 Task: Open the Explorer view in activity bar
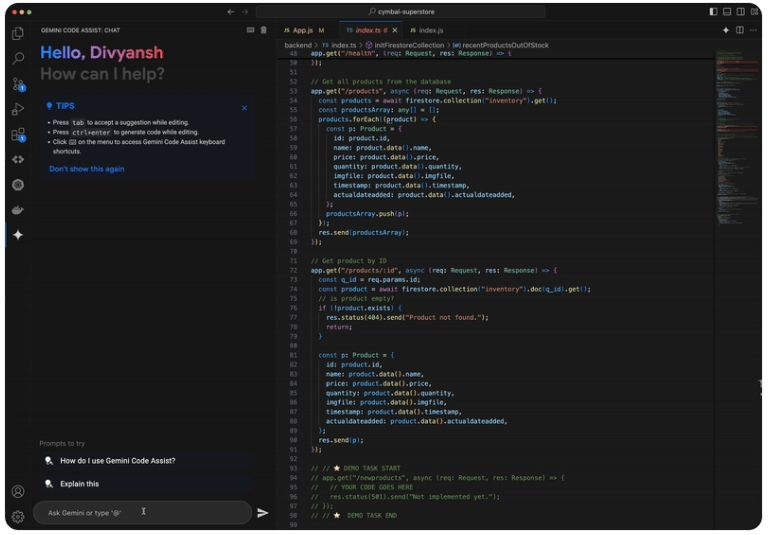click(x=18, y=34)
